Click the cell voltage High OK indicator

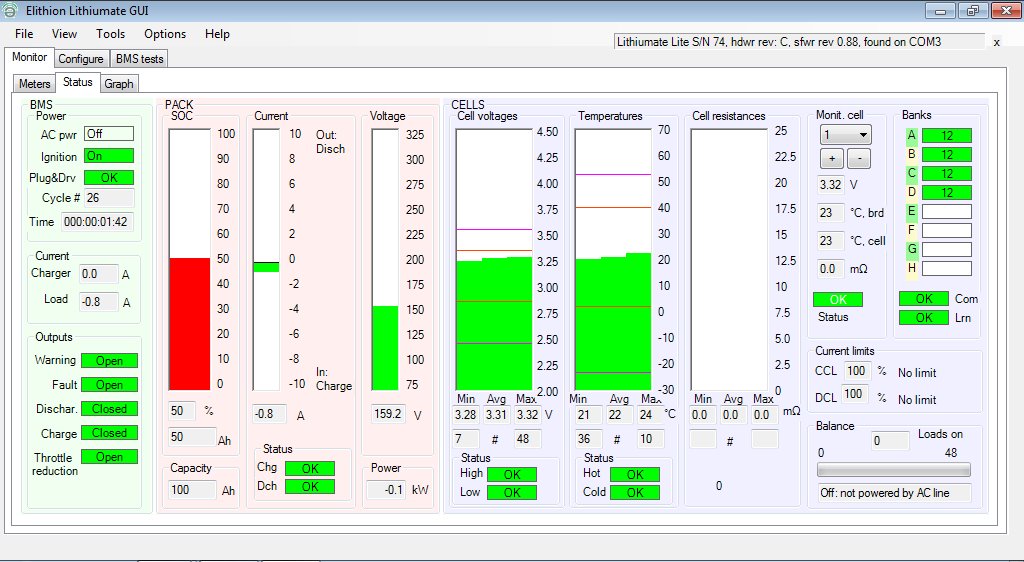(512, 475)
